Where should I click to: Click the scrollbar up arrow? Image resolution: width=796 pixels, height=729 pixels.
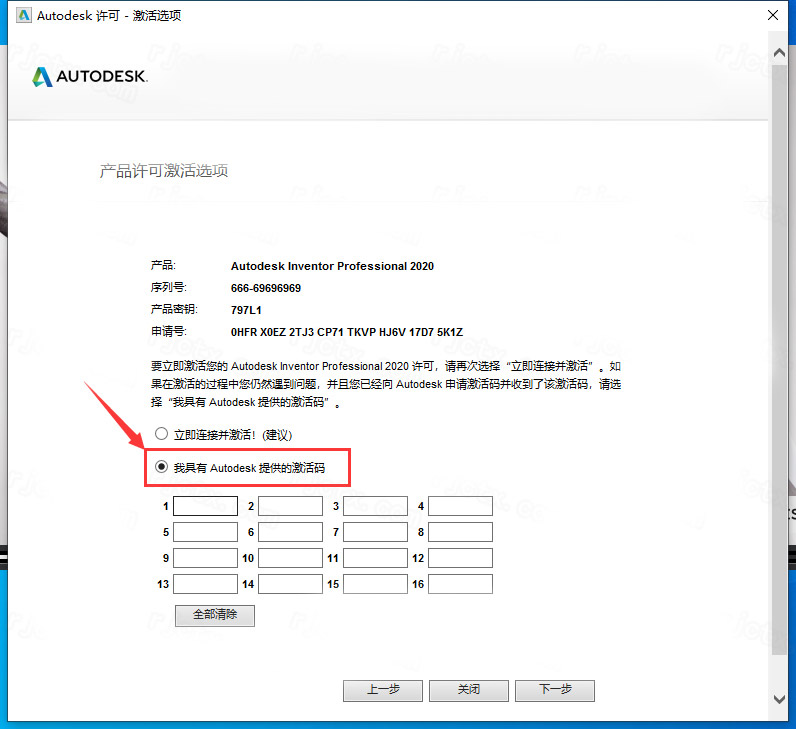point(779,52)
